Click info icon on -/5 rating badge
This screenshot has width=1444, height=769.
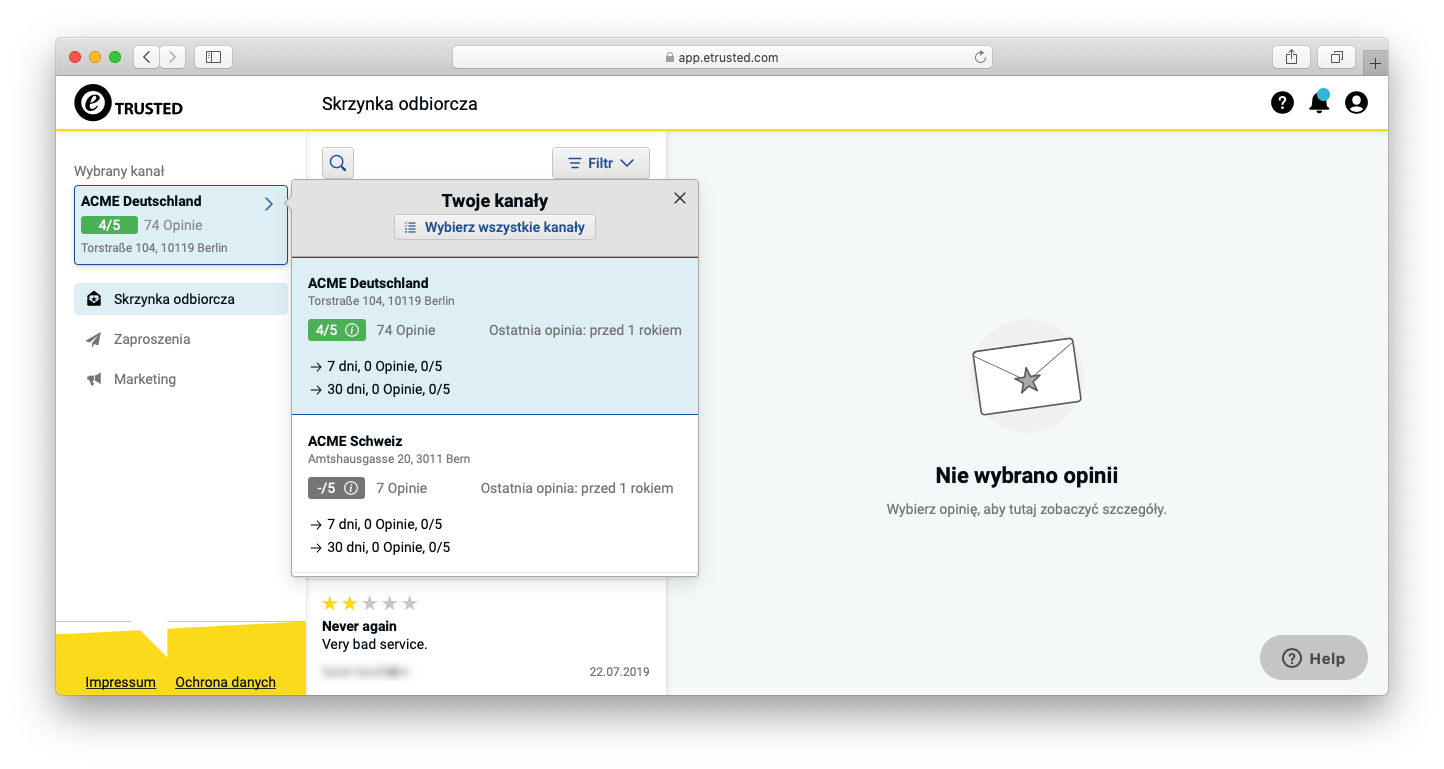(x=351, y=488)
